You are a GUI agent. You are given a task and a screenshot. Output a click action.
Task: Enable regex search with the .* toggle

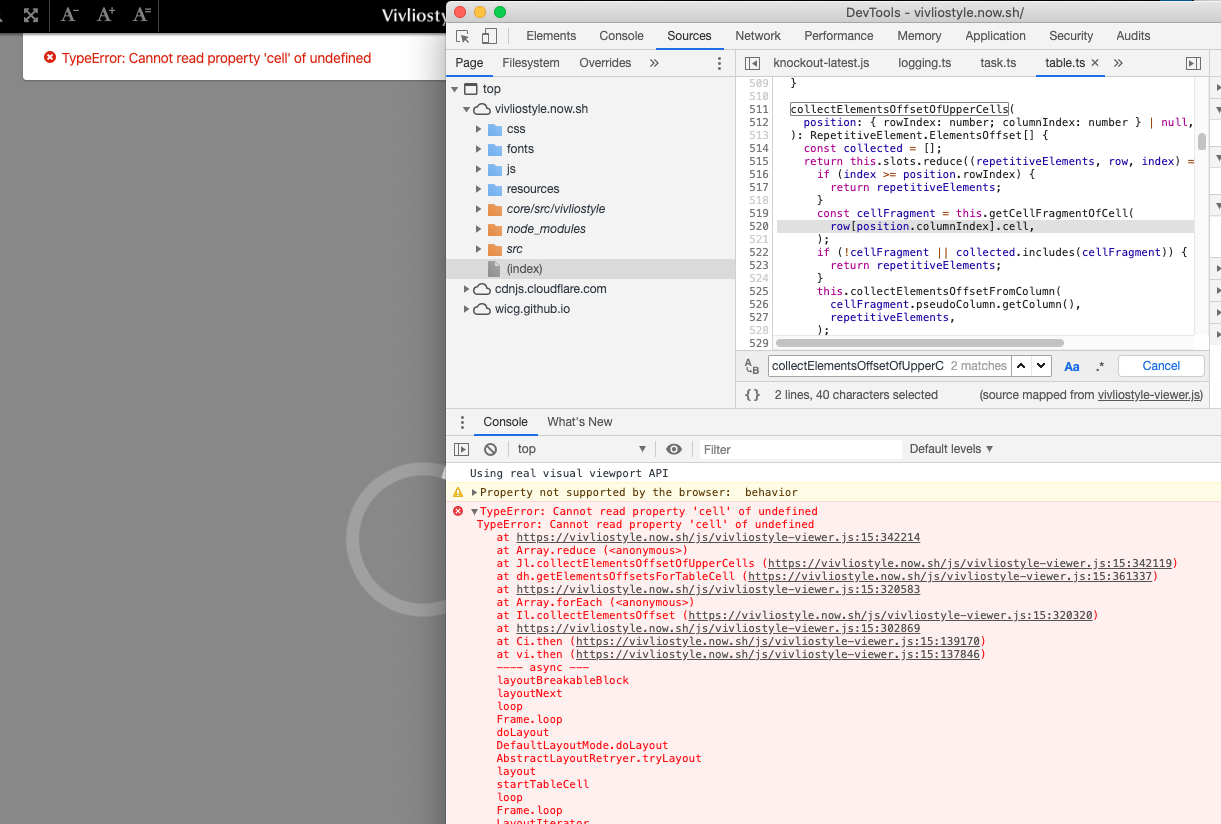(x=1099, y=366)
